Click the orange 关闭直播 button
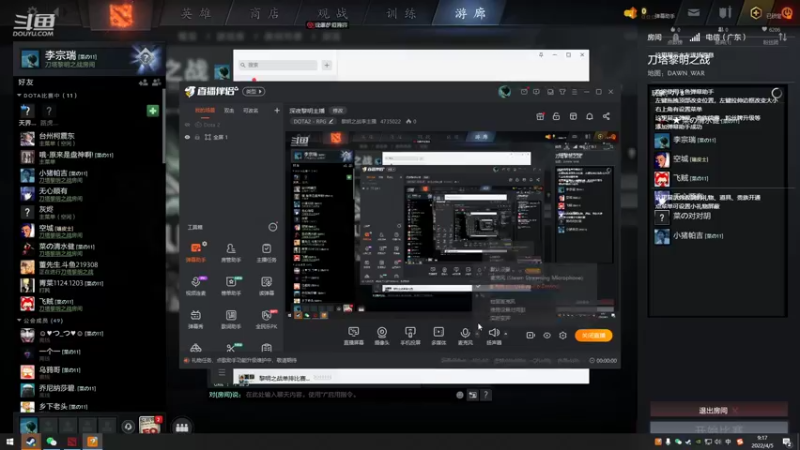Viewport: 800px width, 450px height. coord(593,335)
